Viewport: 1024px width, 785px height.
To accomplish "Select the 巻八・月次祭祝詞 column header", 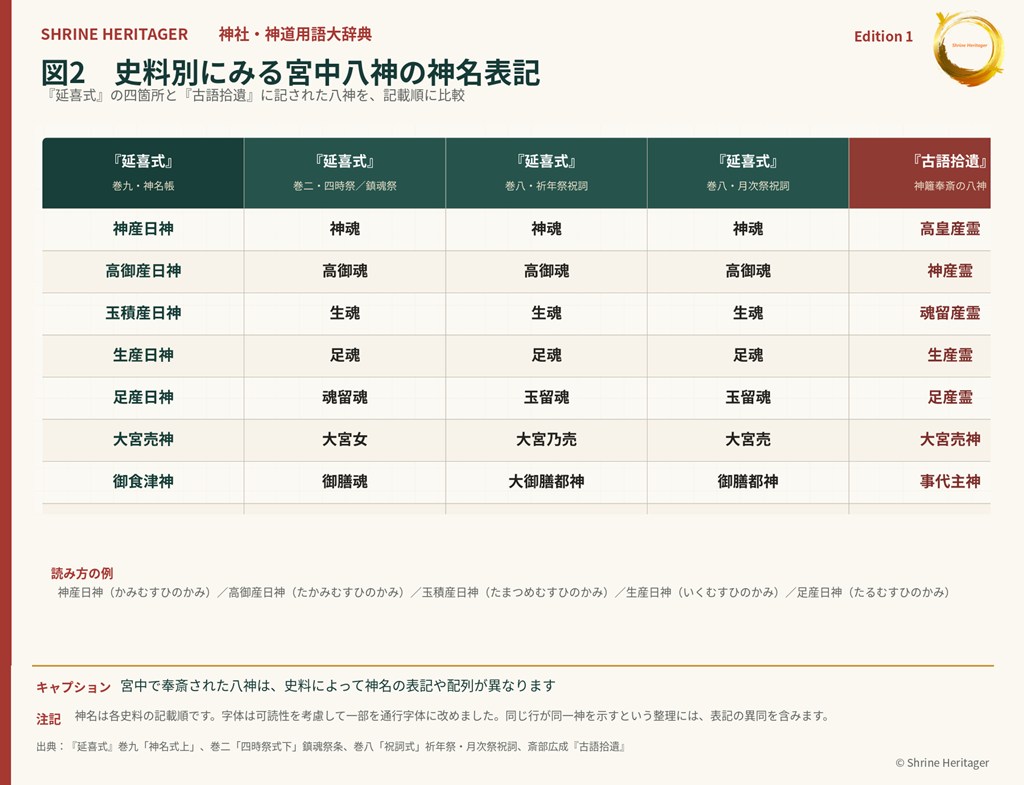I will (748, 173).
